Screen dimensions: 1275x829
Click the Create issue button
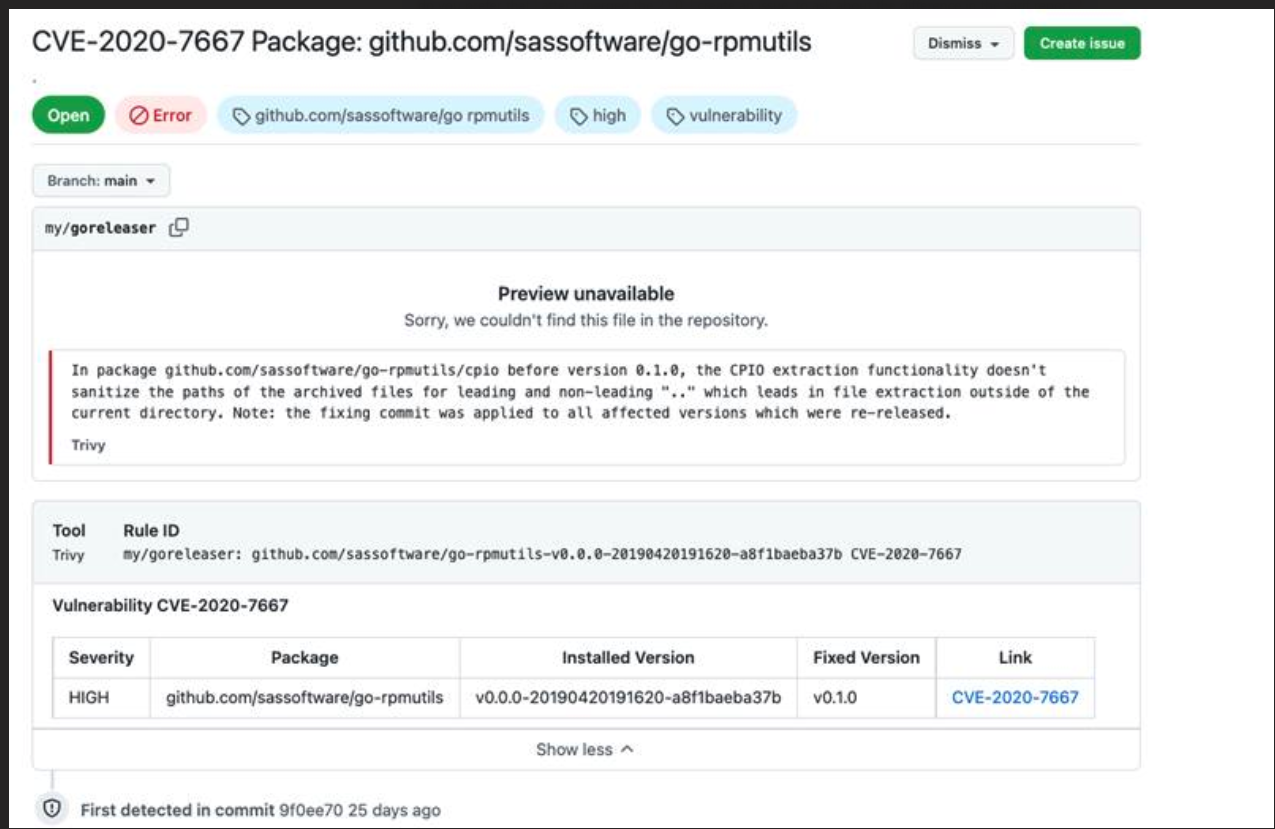tap(1083, 43)
